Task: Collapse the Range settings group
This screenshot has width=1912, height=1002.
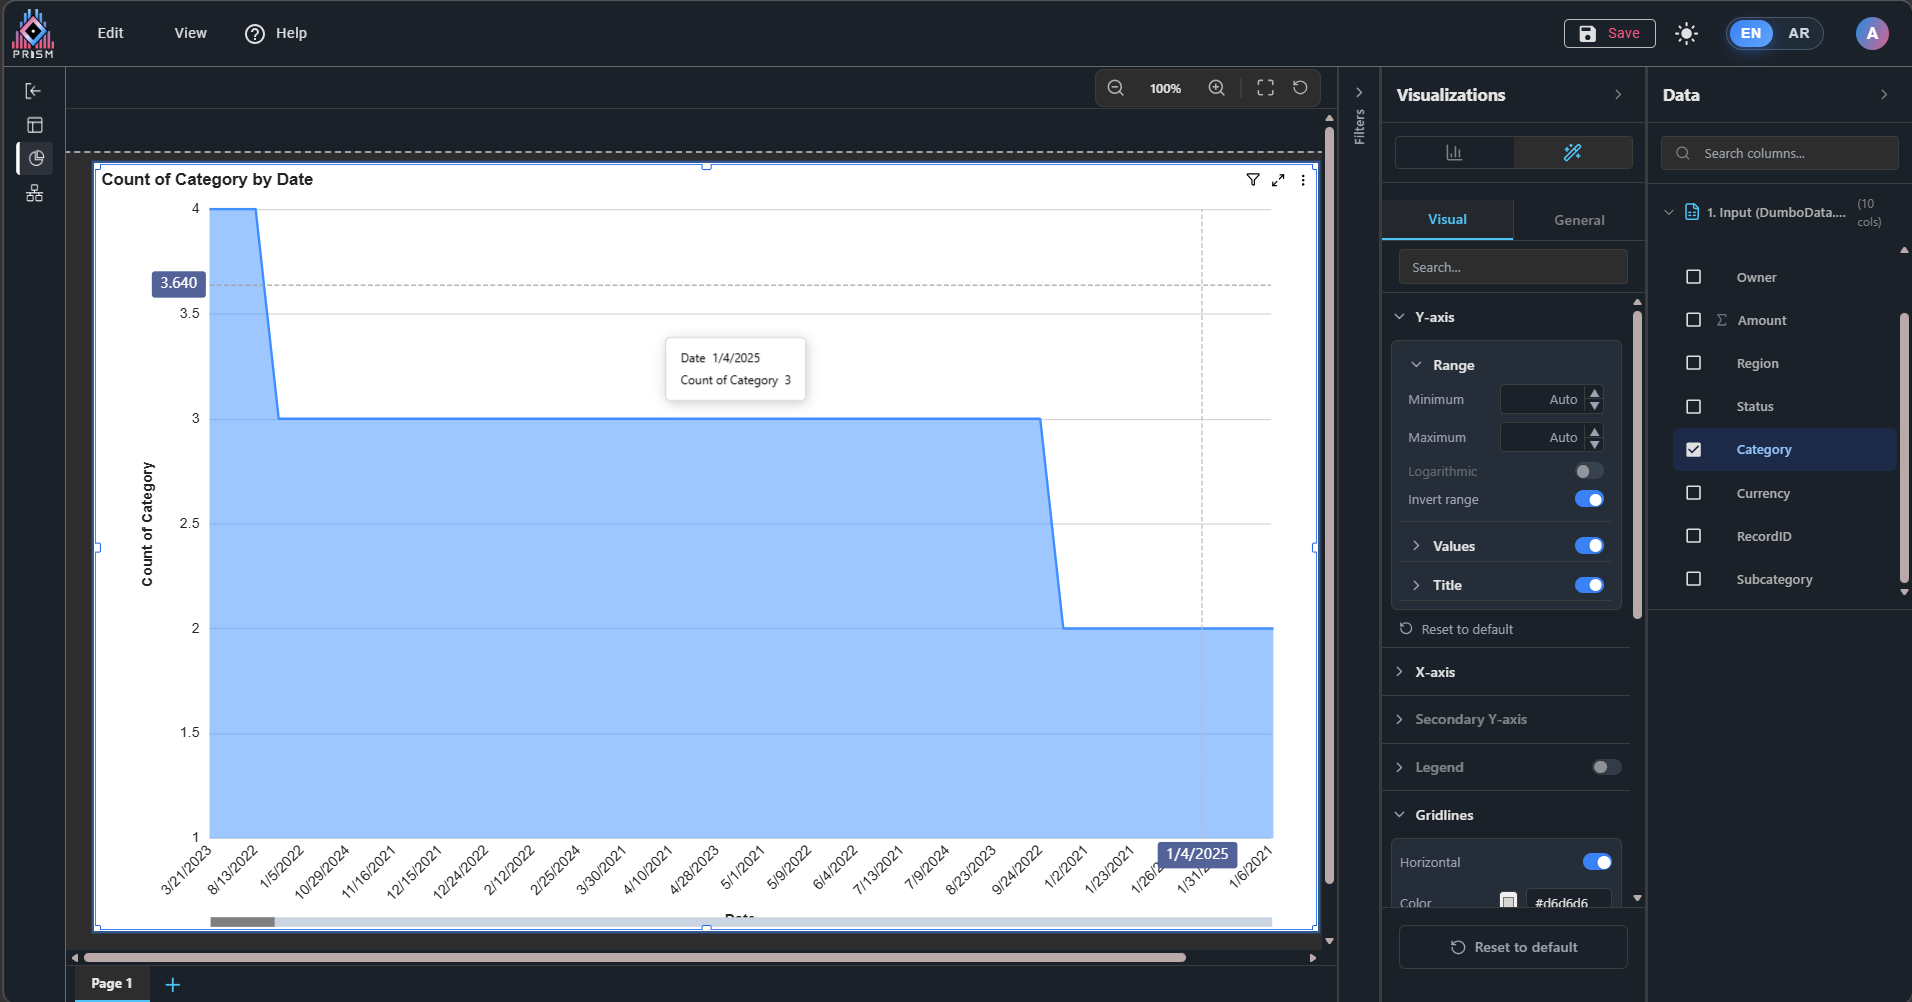Action: pyautogui.click(x=1416, y=365)
